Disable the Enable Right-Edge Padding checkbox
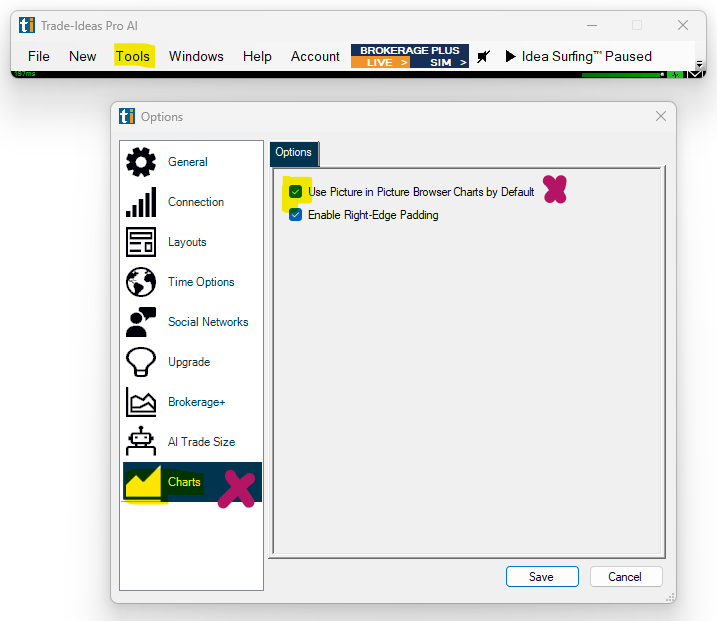Image resolution: width=717 pixels, height=621 pixels. tap(295, 215)
